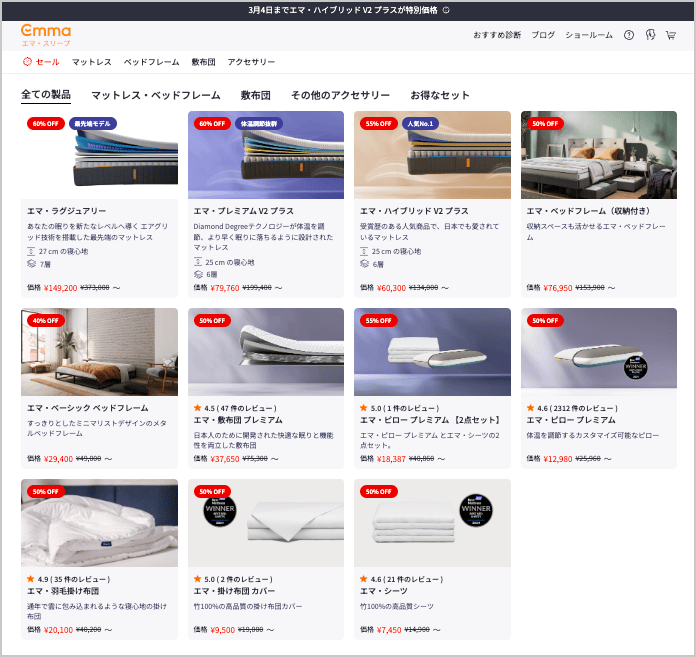The height and width of the screenshot is (657, 696).
Task: Click the 27 cm の寝心地 text
Action: [x=63, y=251]
